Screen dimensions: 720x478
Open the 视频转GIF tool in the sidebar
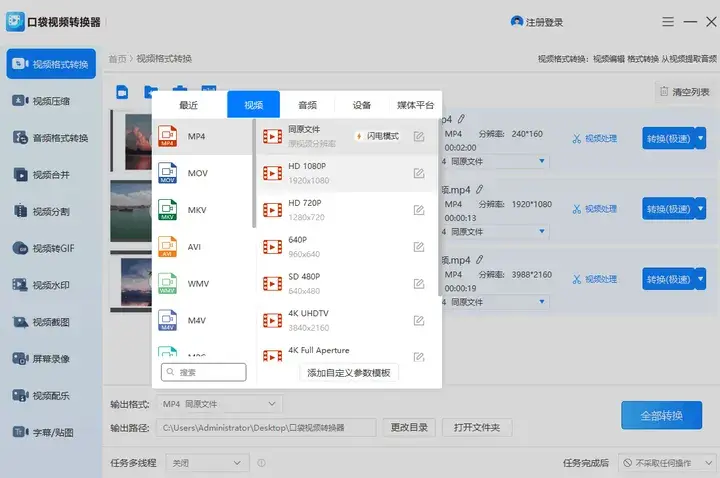(50, 248)
